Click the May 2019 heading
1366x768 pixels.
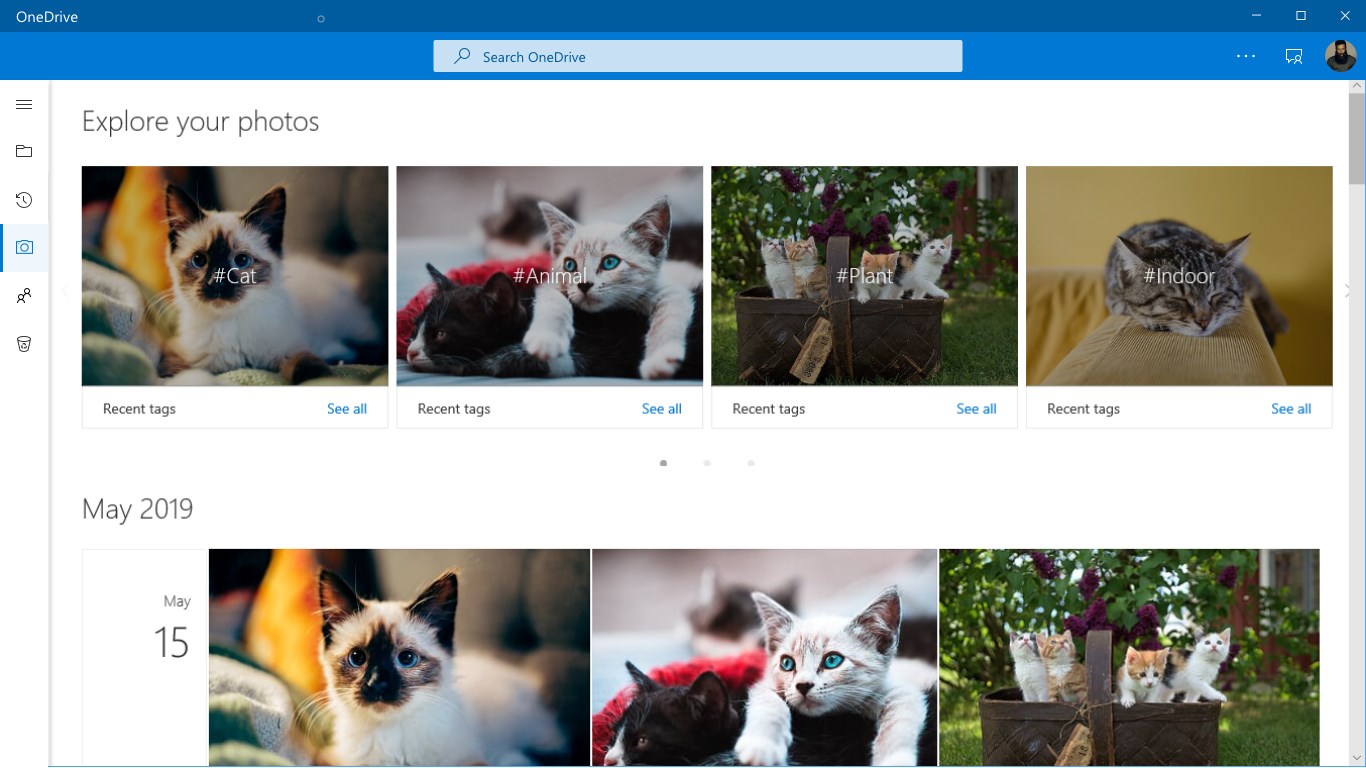coord(138,508)
